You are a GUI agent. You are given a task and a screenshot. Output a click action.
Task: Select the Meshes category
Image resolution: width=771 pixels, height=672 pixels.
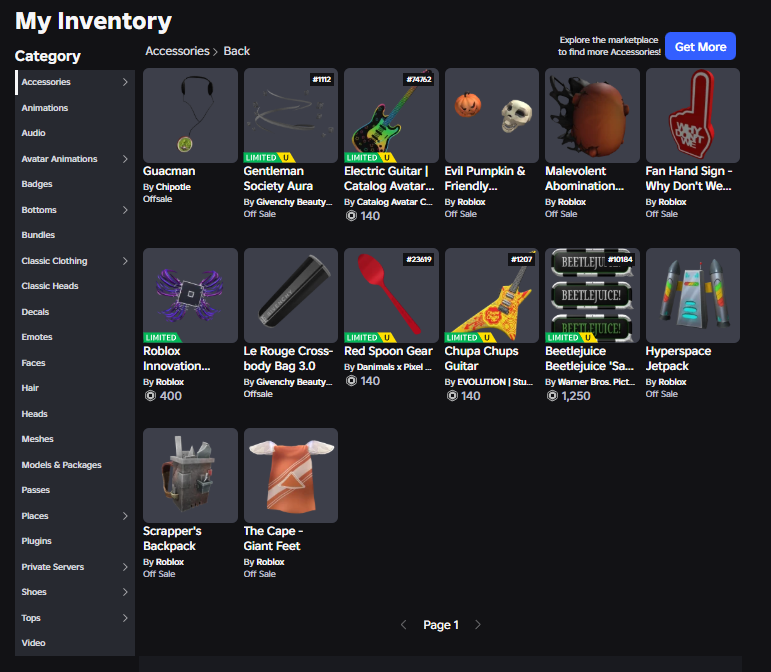(75, 439)
